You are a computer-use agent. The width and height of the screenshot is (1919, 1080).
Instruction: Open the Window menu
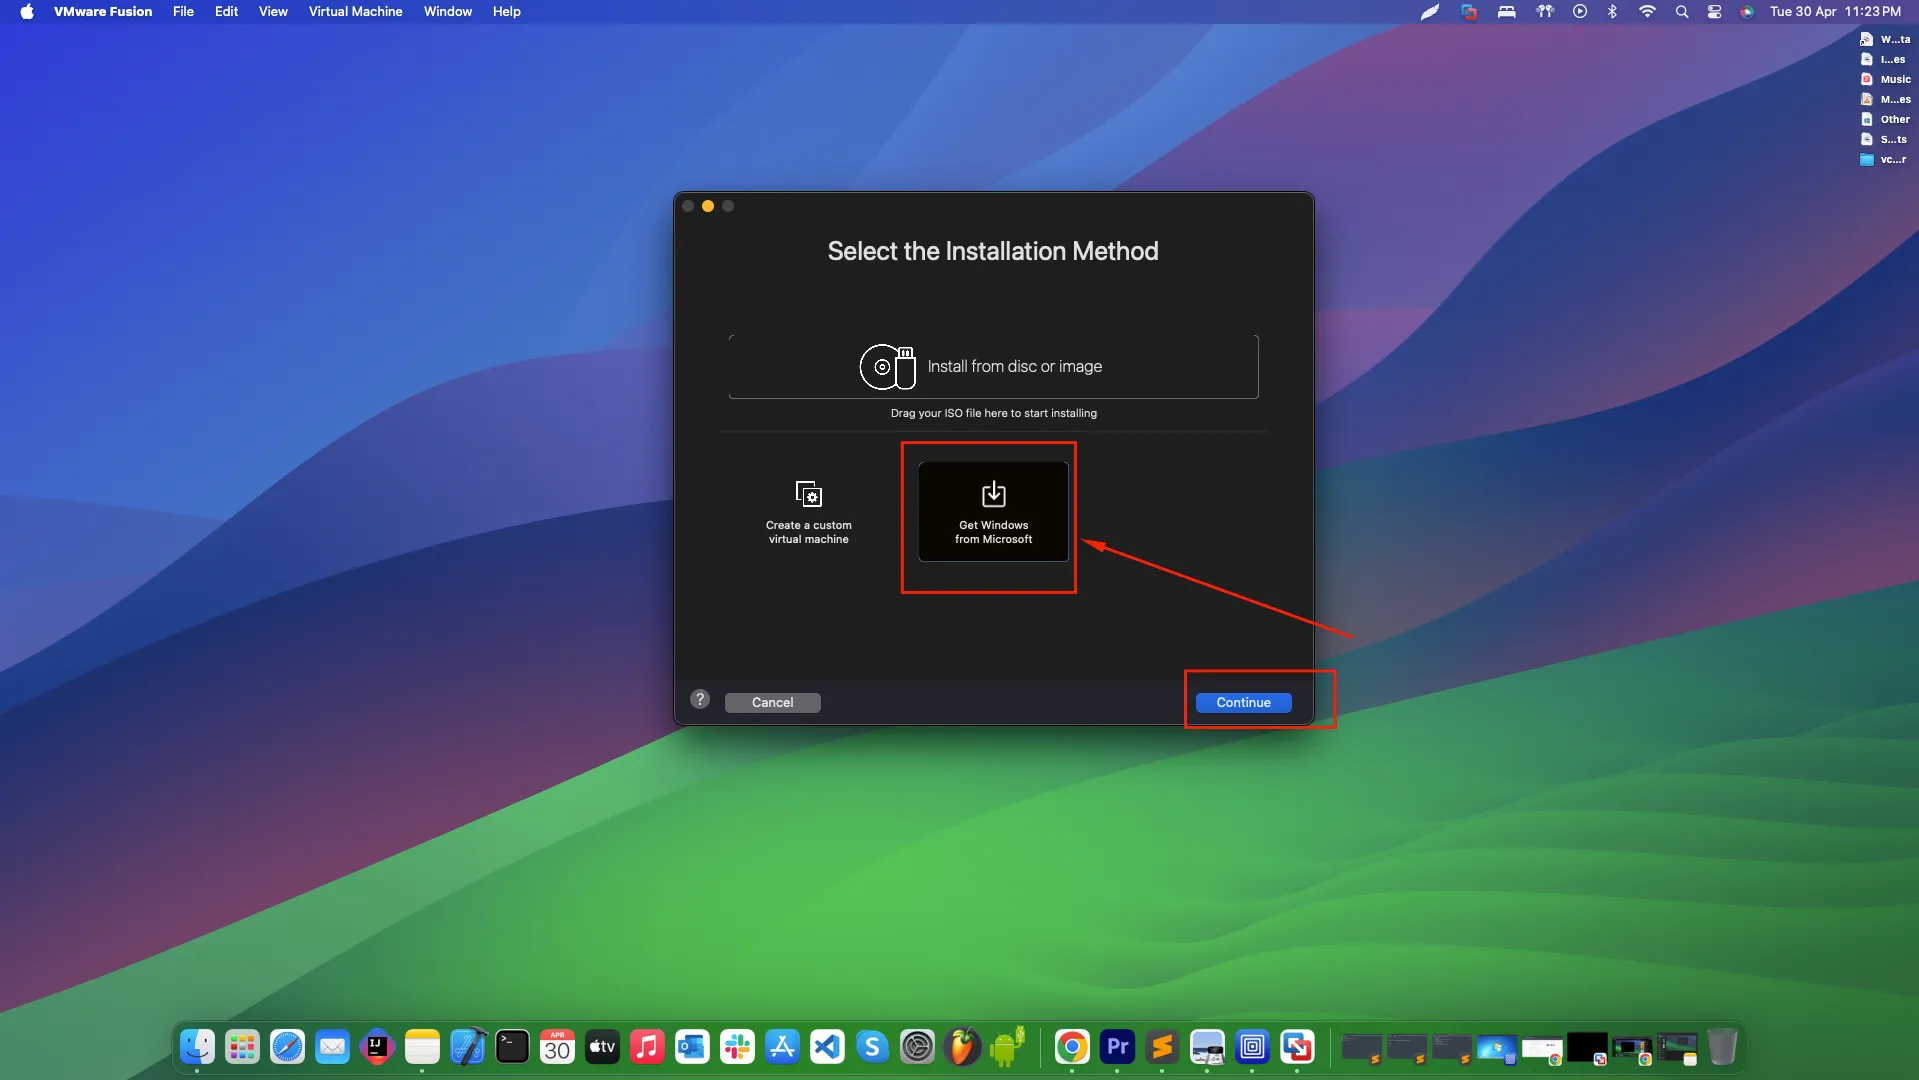coord(447,12)
